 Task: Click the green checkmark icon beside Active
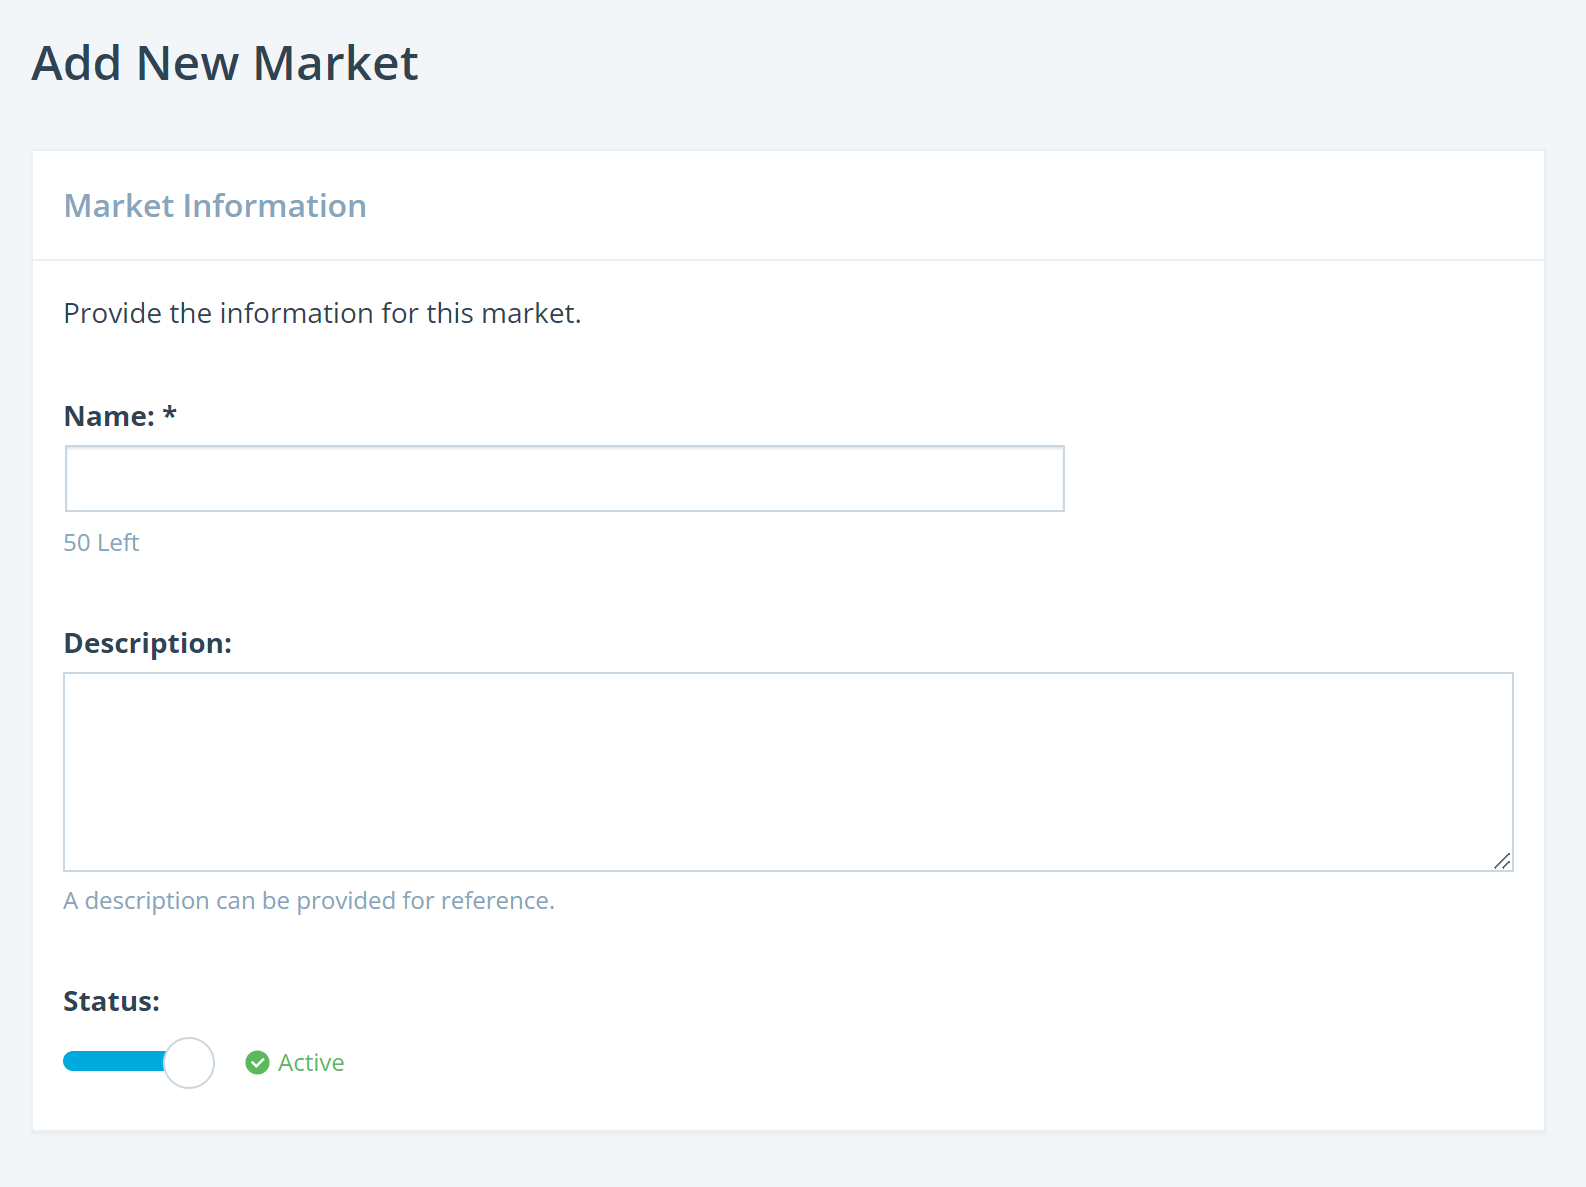click(257, 1063)
